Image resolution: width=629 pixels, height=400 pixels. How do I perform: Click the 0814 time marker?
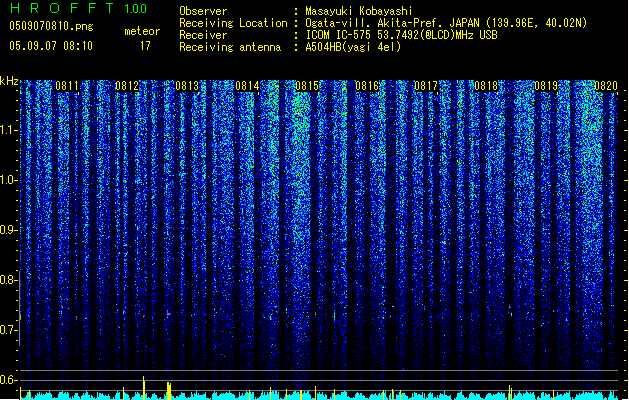[x=247, y=86]
